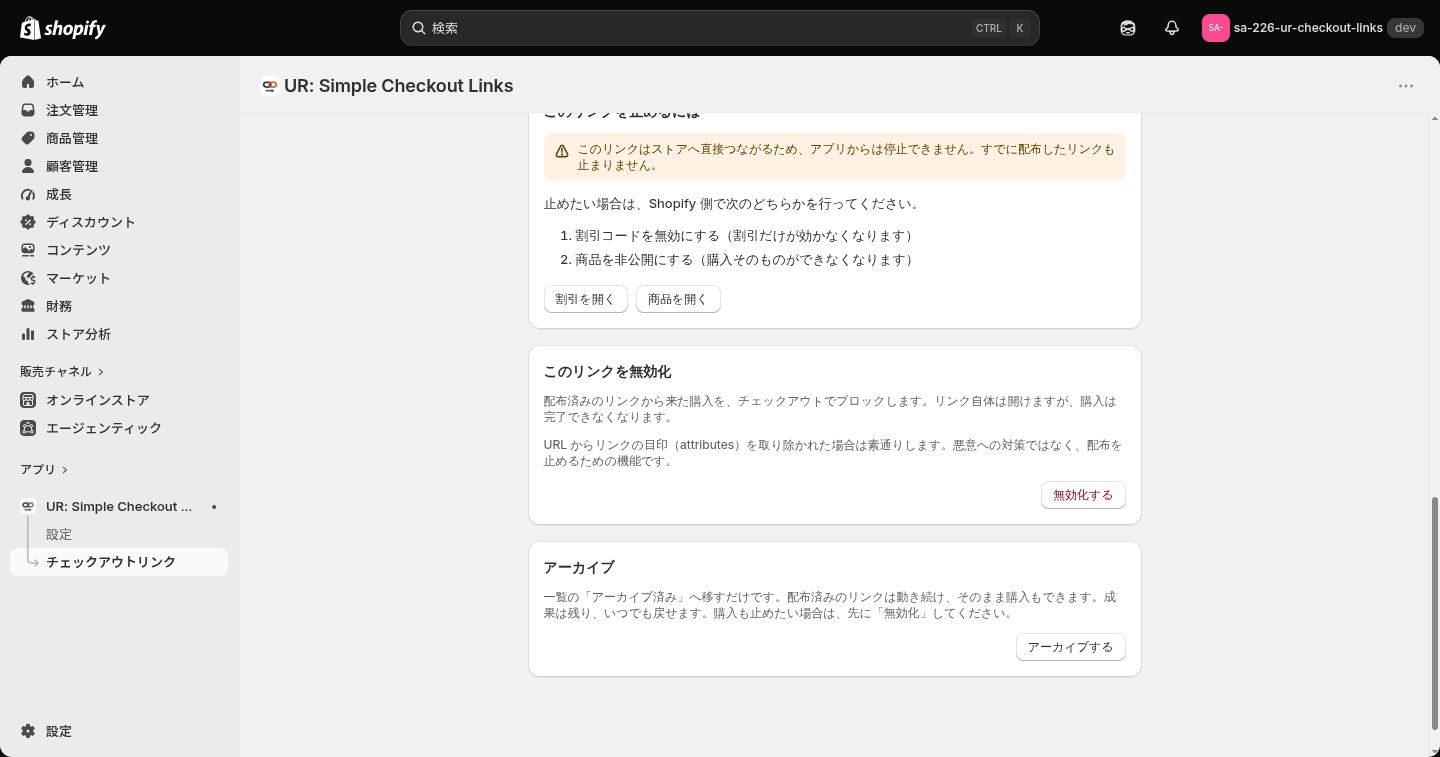Click the customers person icon
This screenshot has height=757, width=1440.
[x=28, y=166]
